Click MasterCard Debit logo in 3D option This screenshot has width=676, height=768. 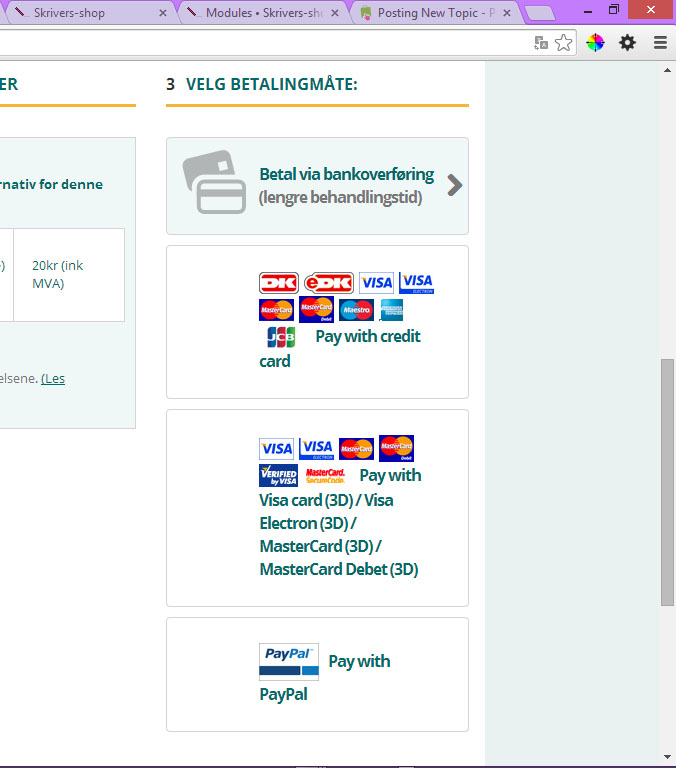[x=396, y=448]
